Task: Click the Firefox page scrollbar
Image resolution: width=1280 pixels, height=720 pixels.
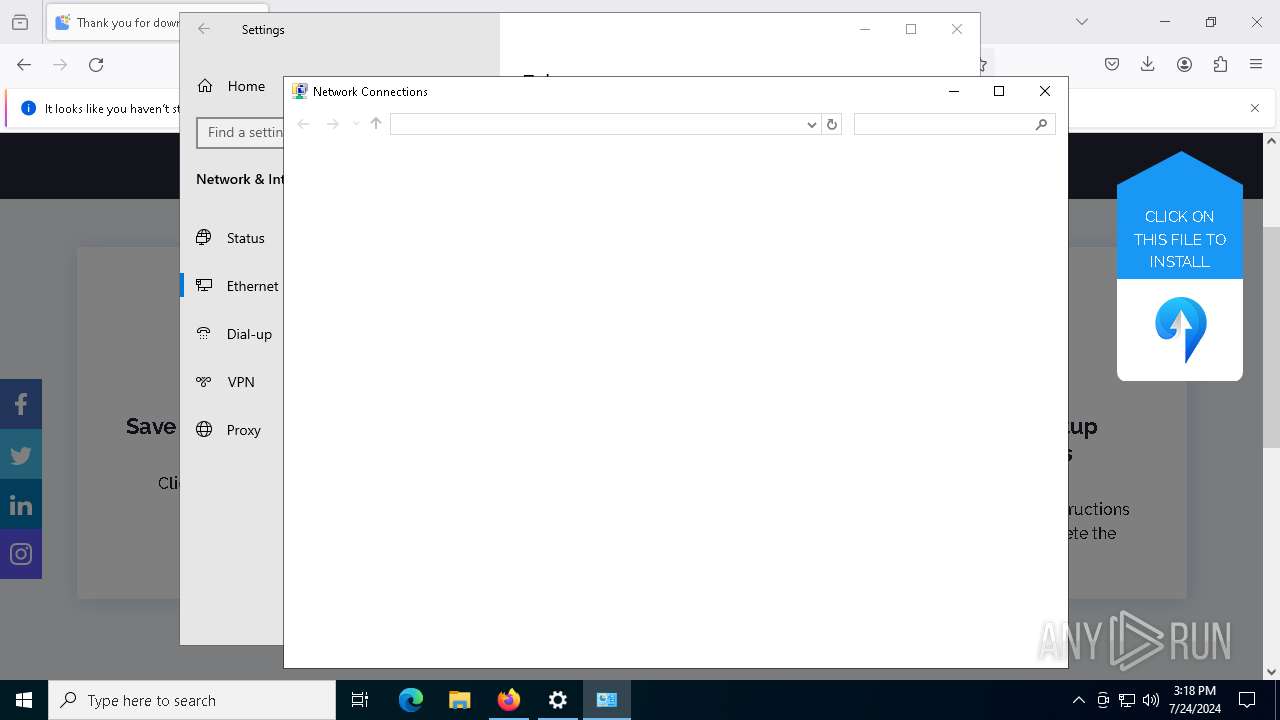Action: pyautogui.click(x=1272, y=337)
